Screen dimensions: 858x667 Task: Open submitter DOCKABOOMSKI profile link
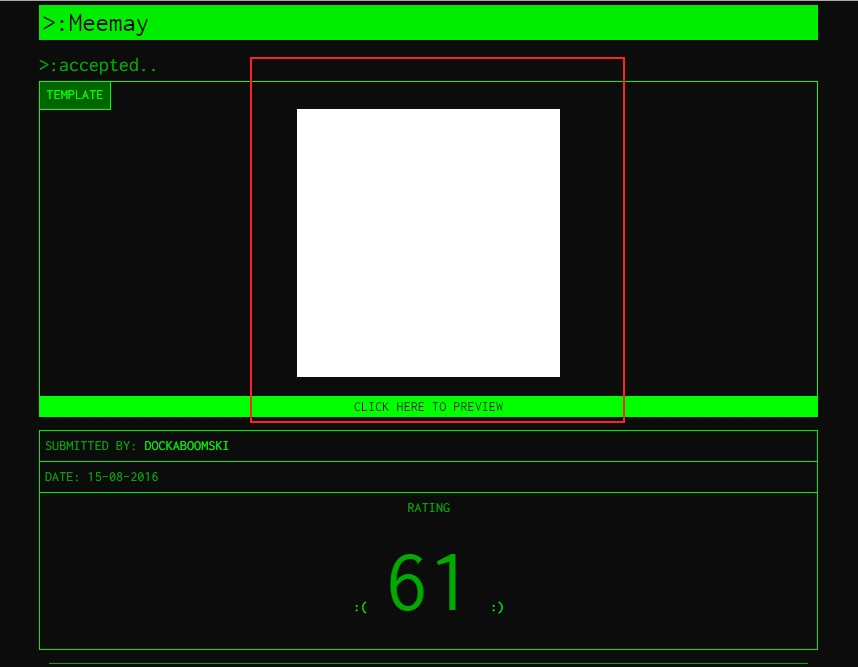[186, 446]
